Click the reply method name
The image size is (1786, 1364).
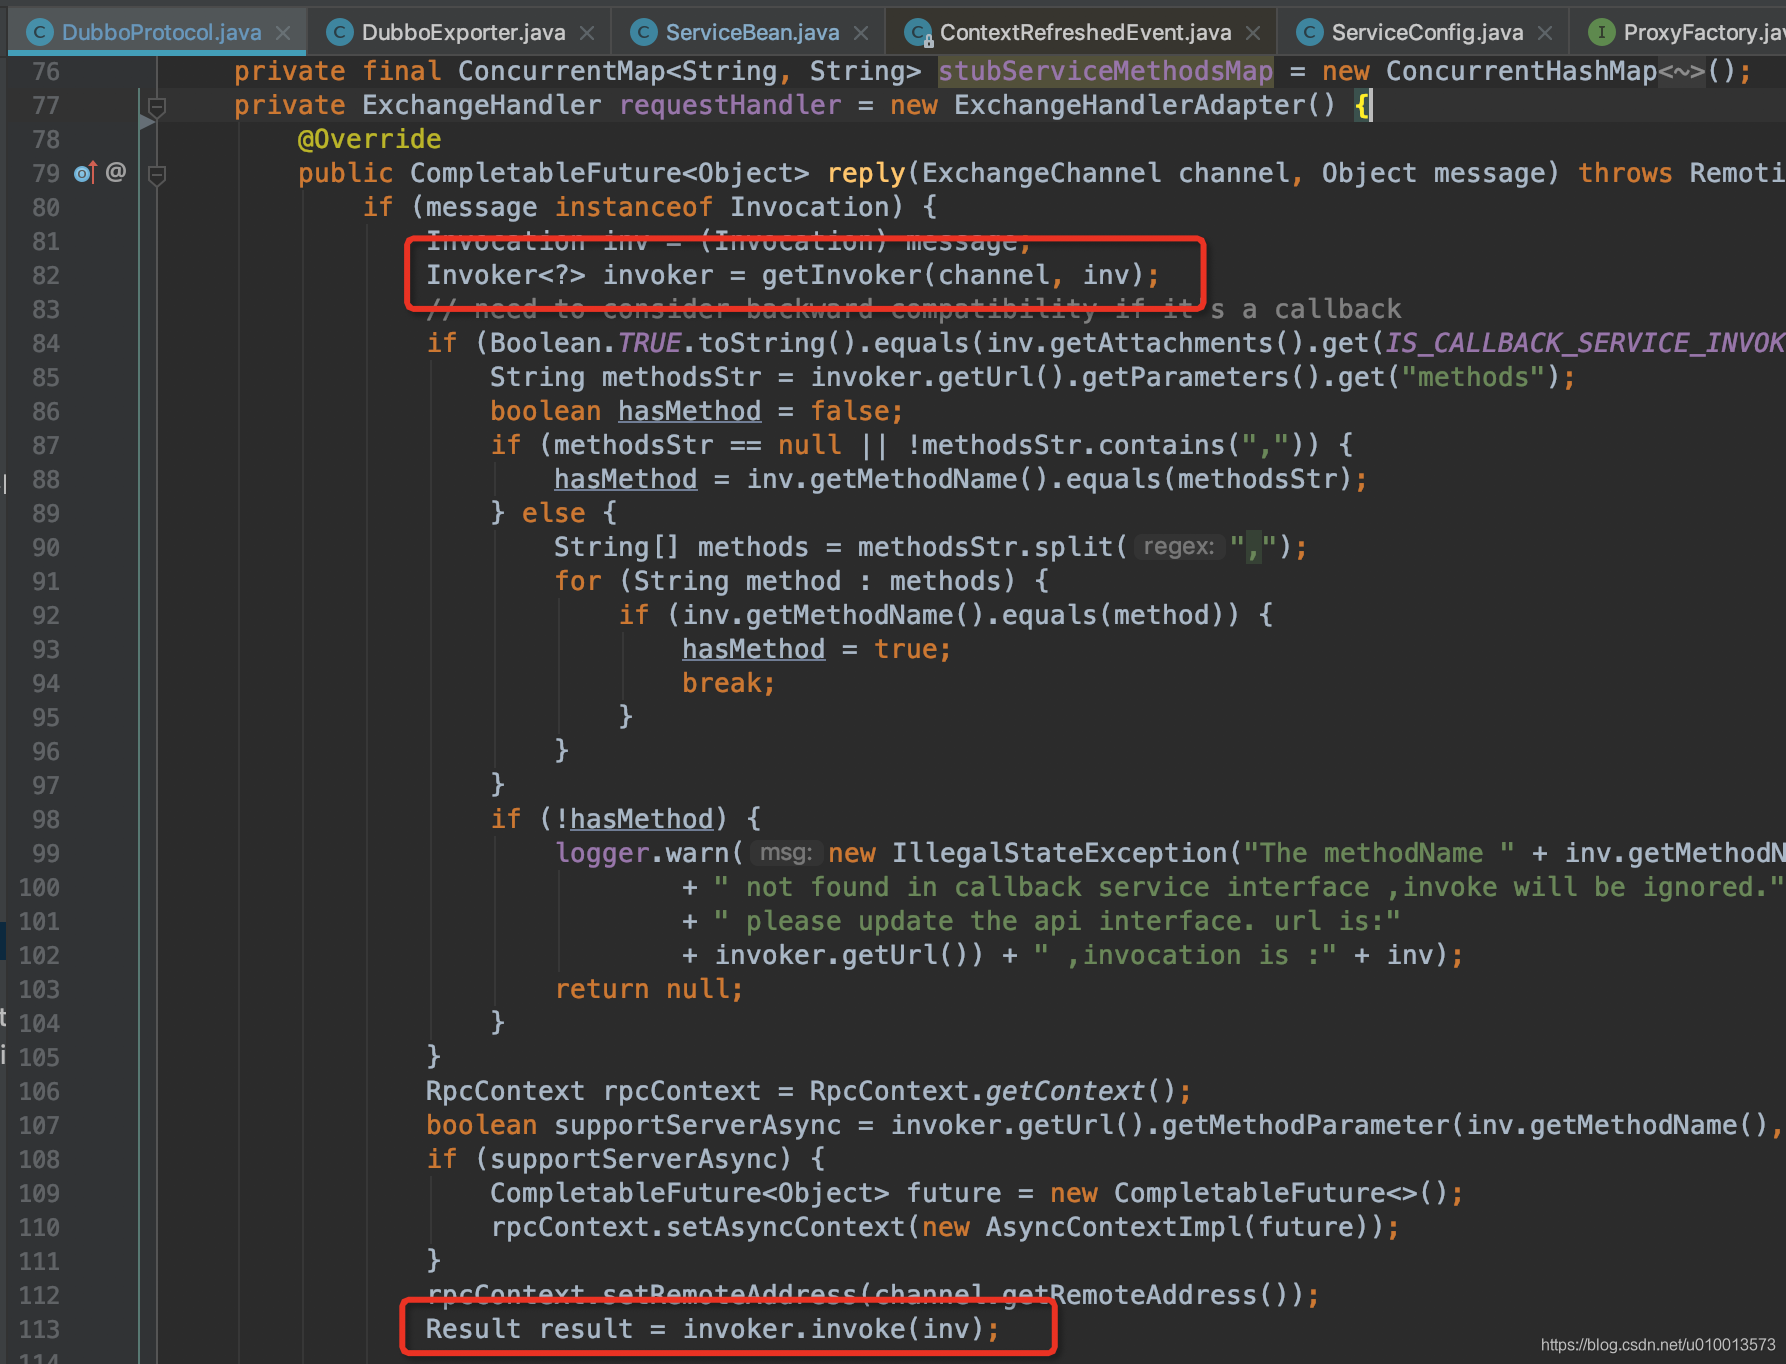pyautogui.click(x=865, y=173)
